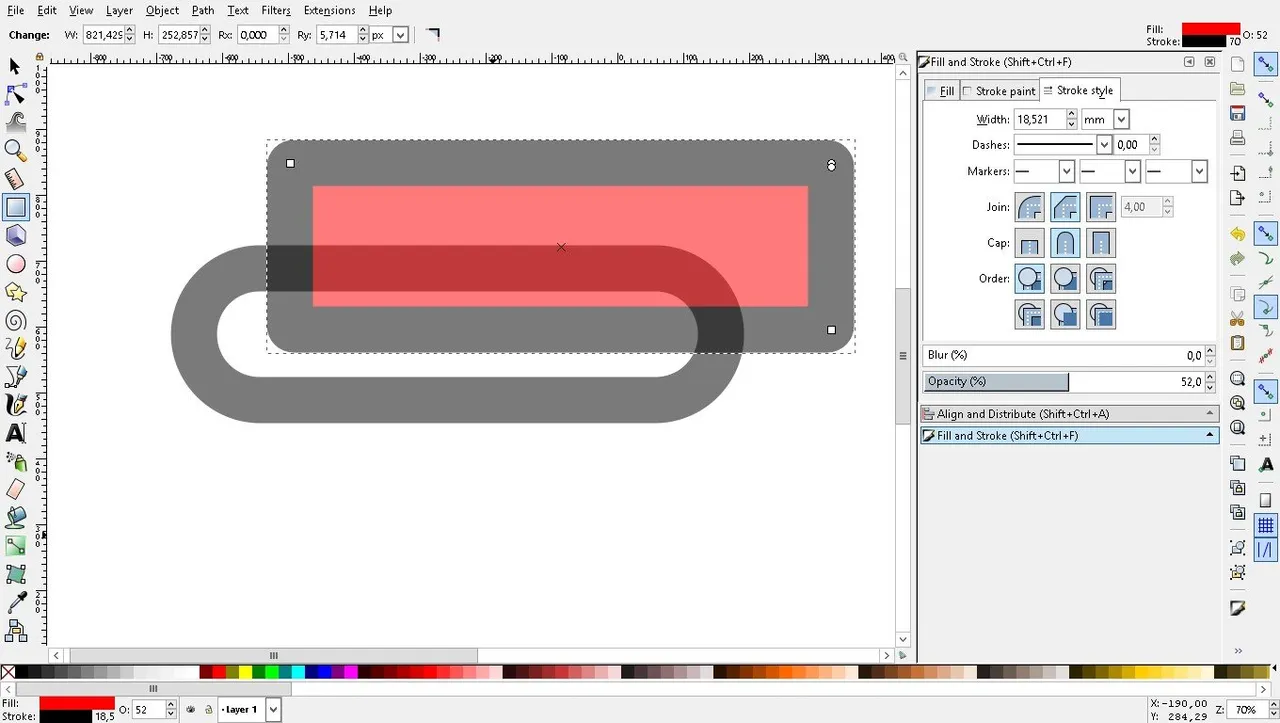Pick yellow from color palette

click(246, 672)
